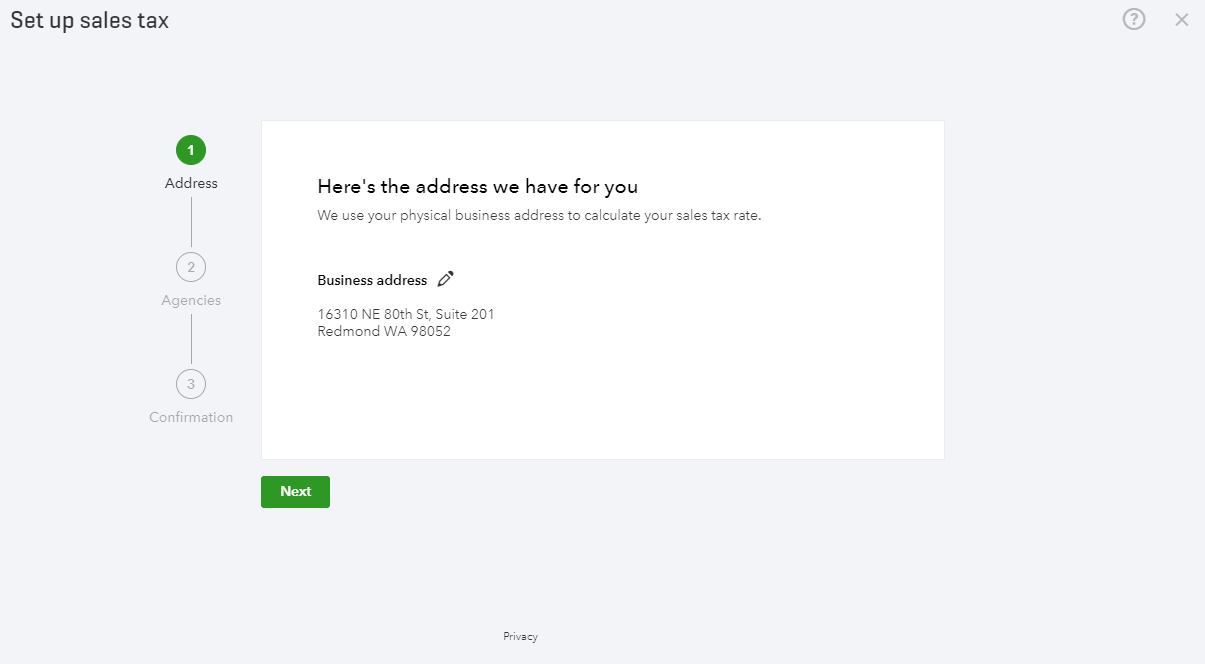Select the step 3 circle

pyautogui.click(x=191, y=384)
